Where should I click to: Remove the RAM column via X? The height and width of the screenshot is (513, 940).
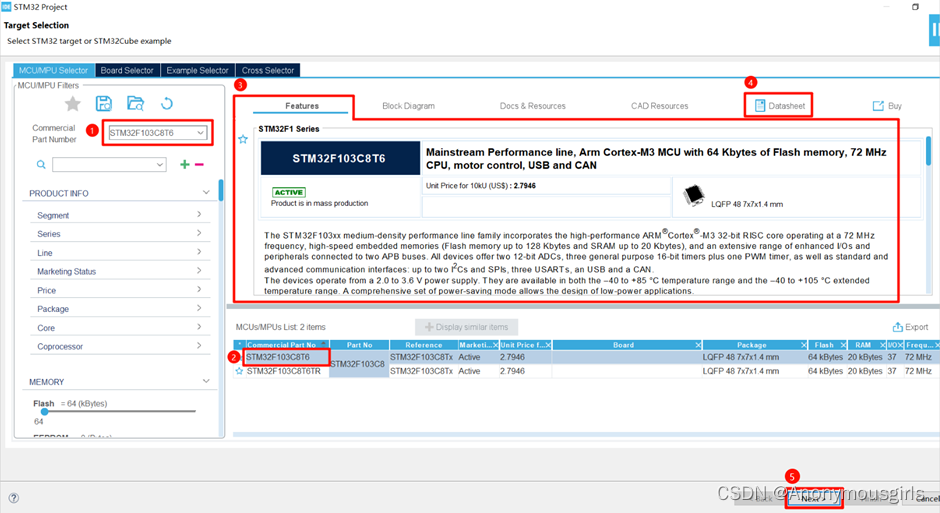tap(882, 345)
